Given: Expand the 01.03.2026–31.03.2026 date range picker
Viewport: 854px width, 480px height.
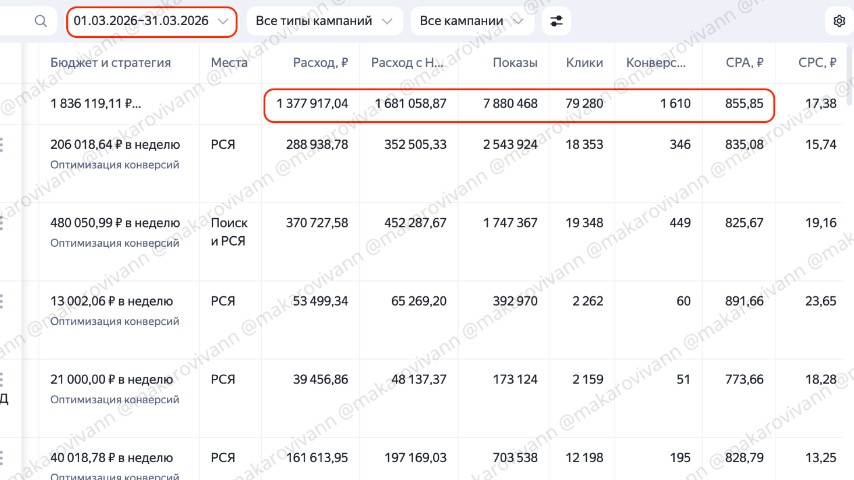Looking at the screenshot, I should click(x=151, y=21).
